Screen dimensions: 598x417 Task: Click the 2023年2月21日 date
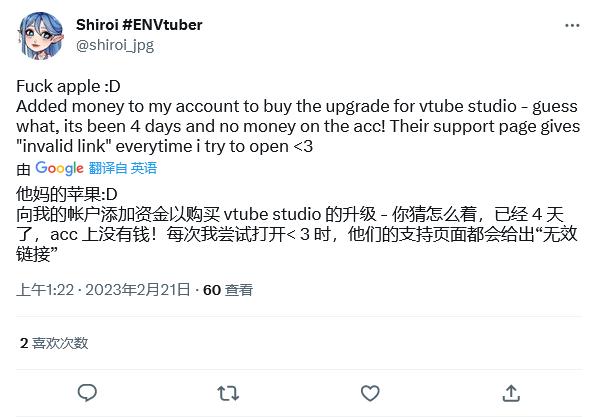137,290
